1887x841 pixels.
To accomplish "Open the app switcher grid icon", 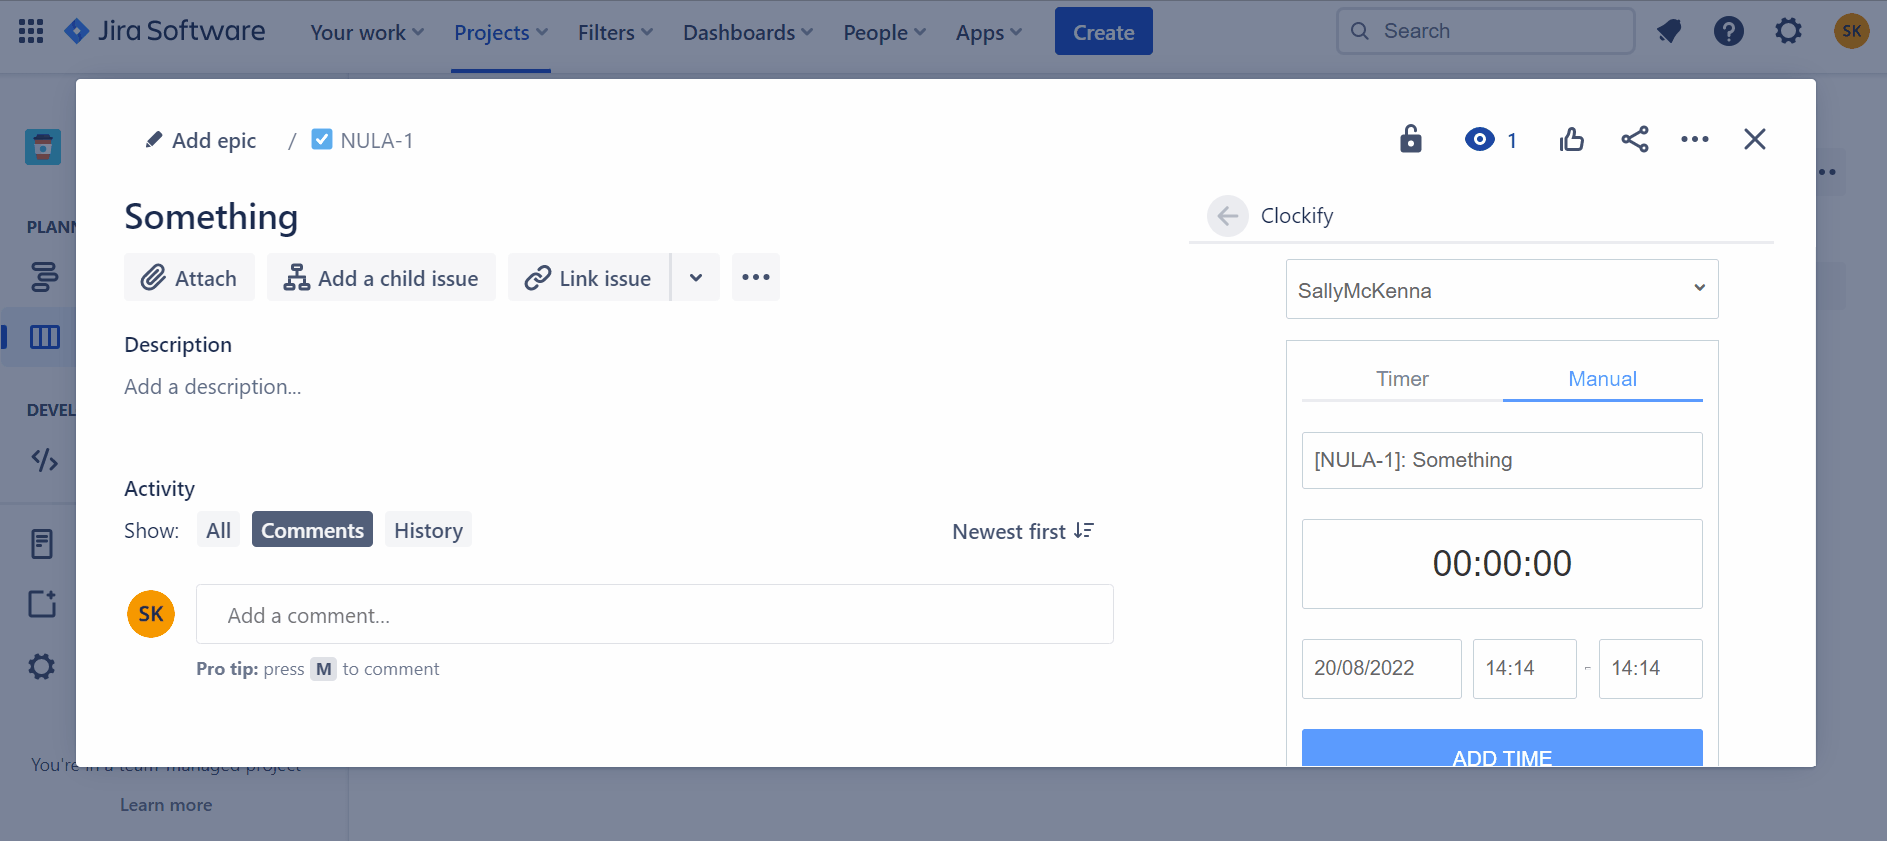I will 31,31.
